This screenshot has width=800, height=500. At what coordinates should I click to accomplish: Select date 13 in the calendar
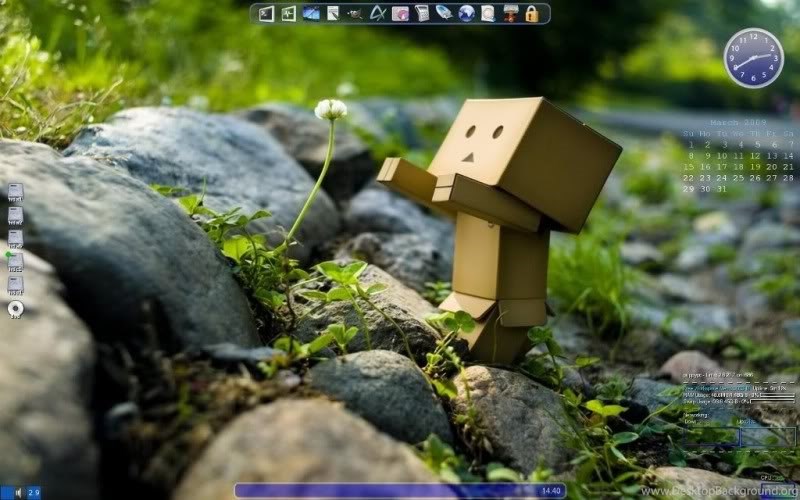pyautogui.click(x=772, y=156)
